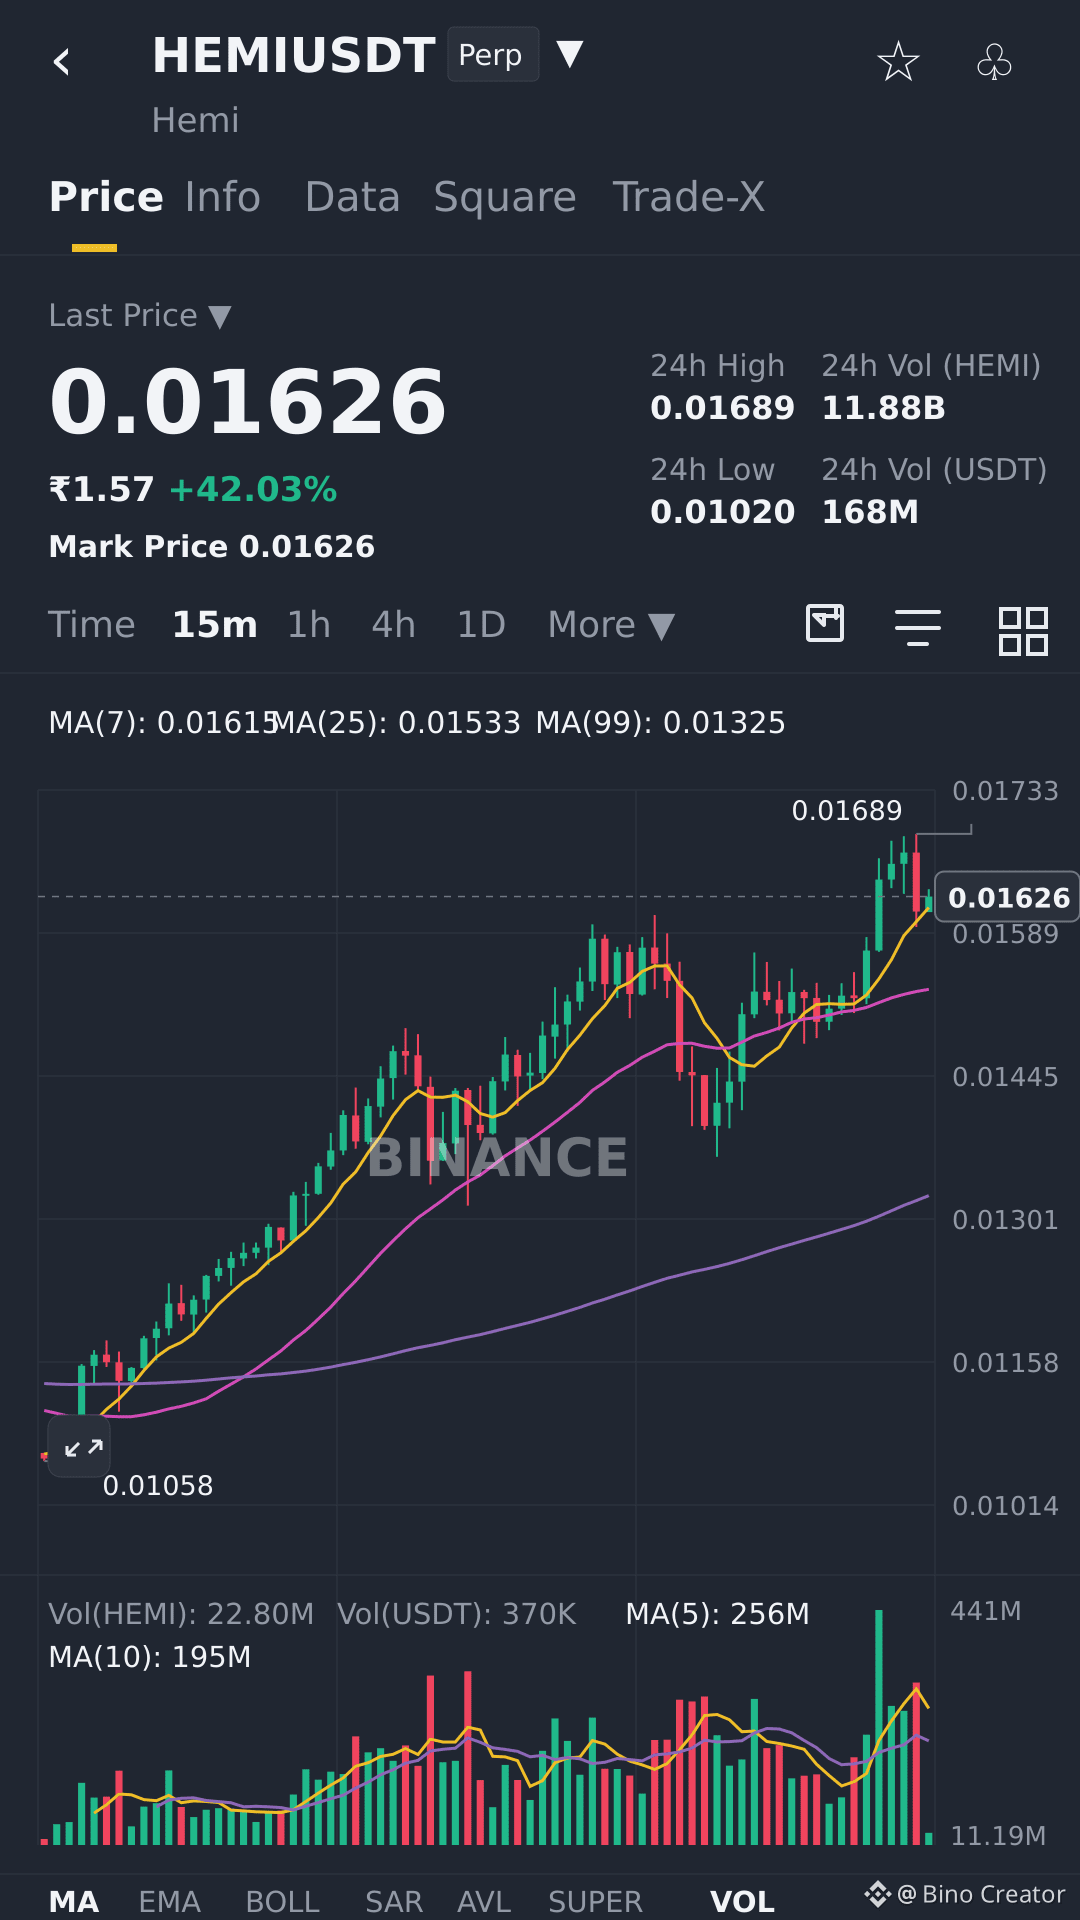Open the chart drawing tool icon

pos(825,623)
